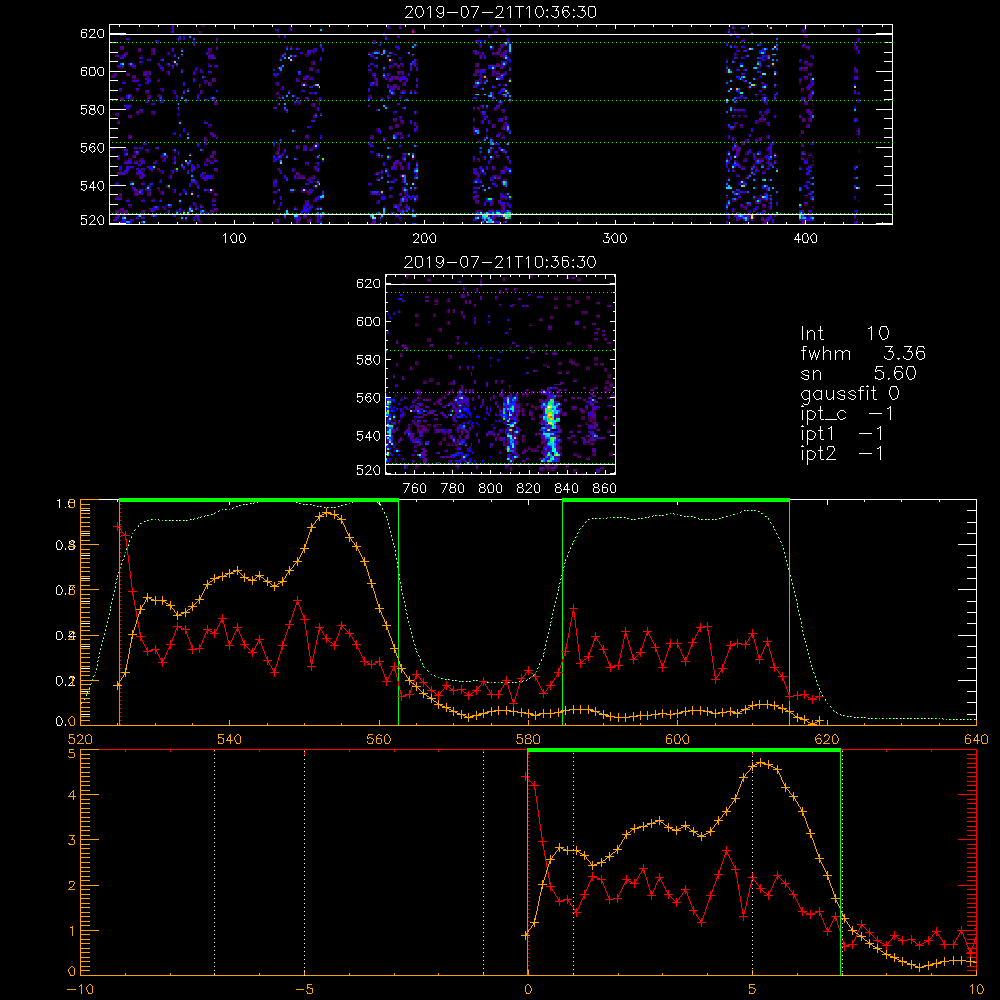Click the 4 label on bottom plot y-axis
Viewport: 1000px width, 1000px height.
coord(71,795)
